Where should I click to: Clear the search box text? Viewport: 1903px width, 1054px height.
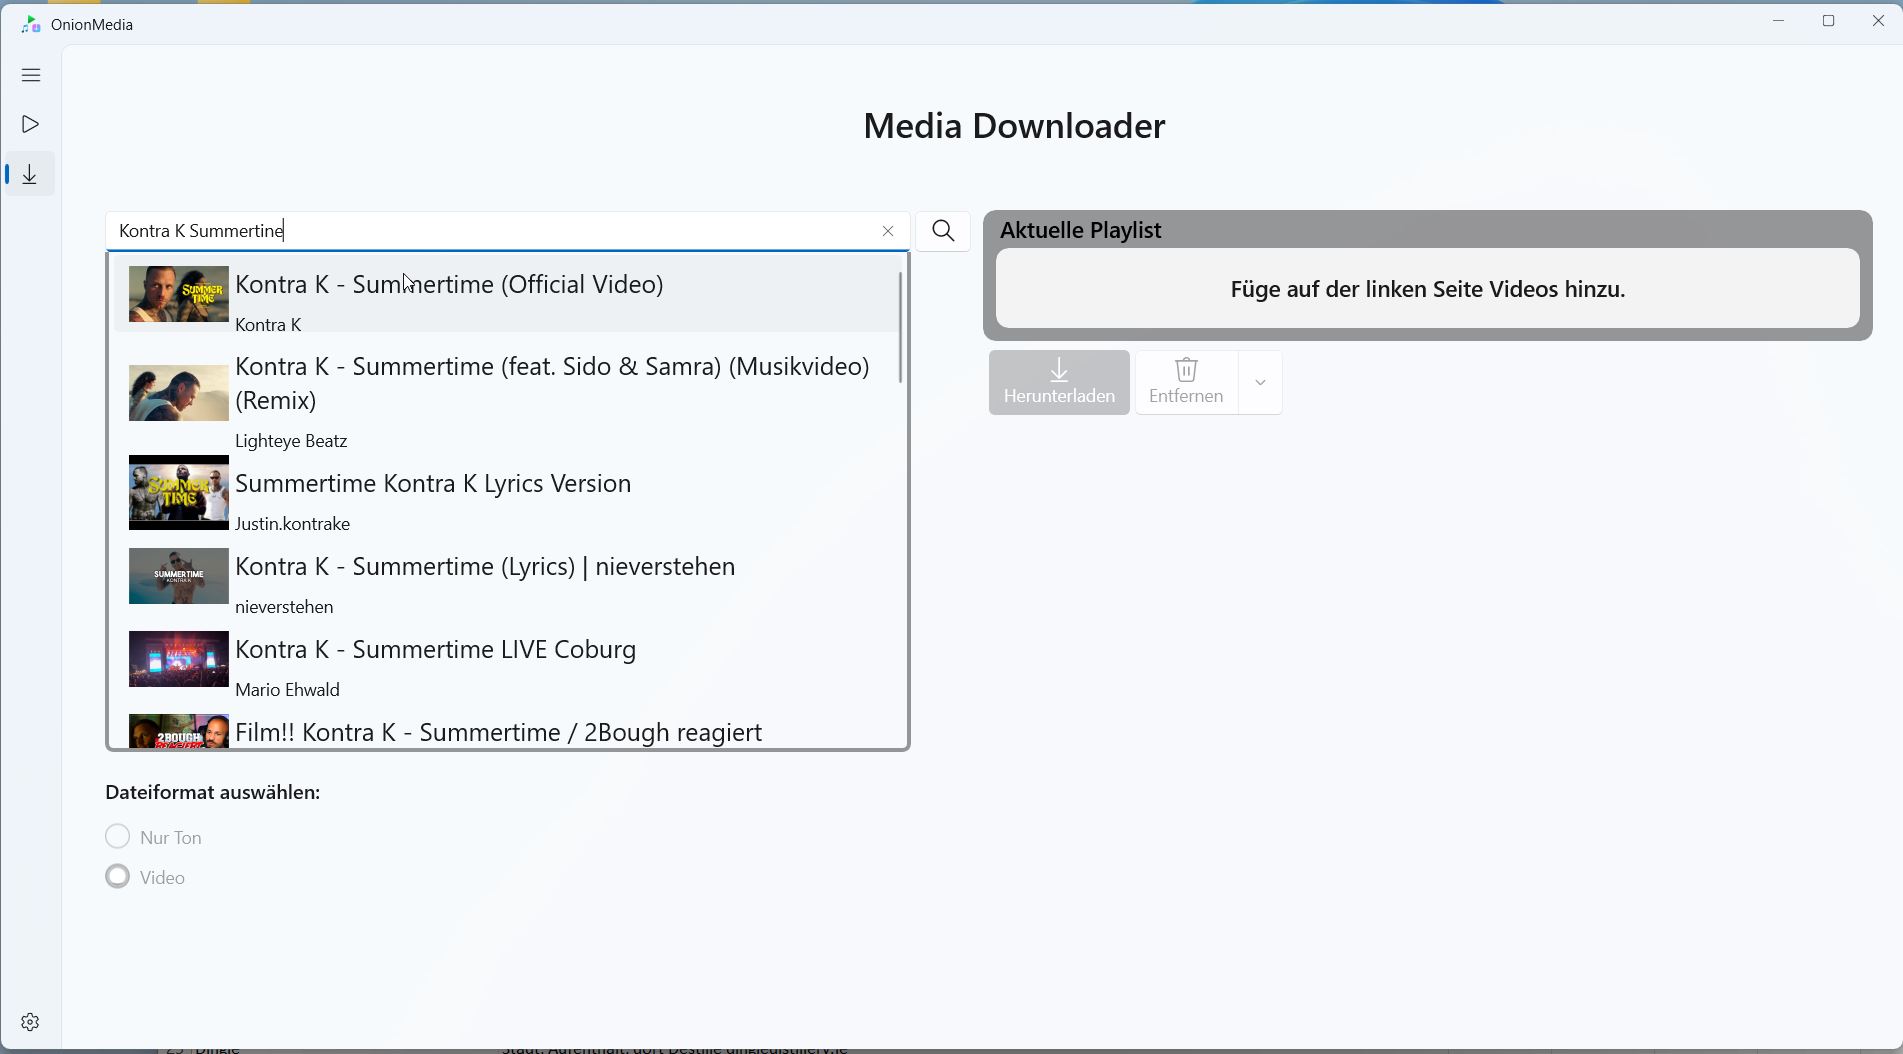(888, 231)
